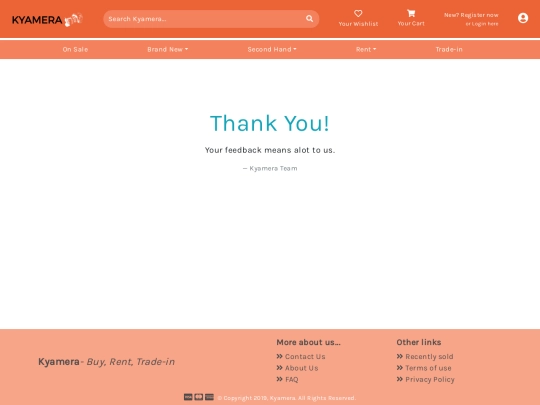Image resolution: width=540 pixels, height=405 pixels.
Task: Click chevron icon beside Contact Us
Action: (279, 356)
